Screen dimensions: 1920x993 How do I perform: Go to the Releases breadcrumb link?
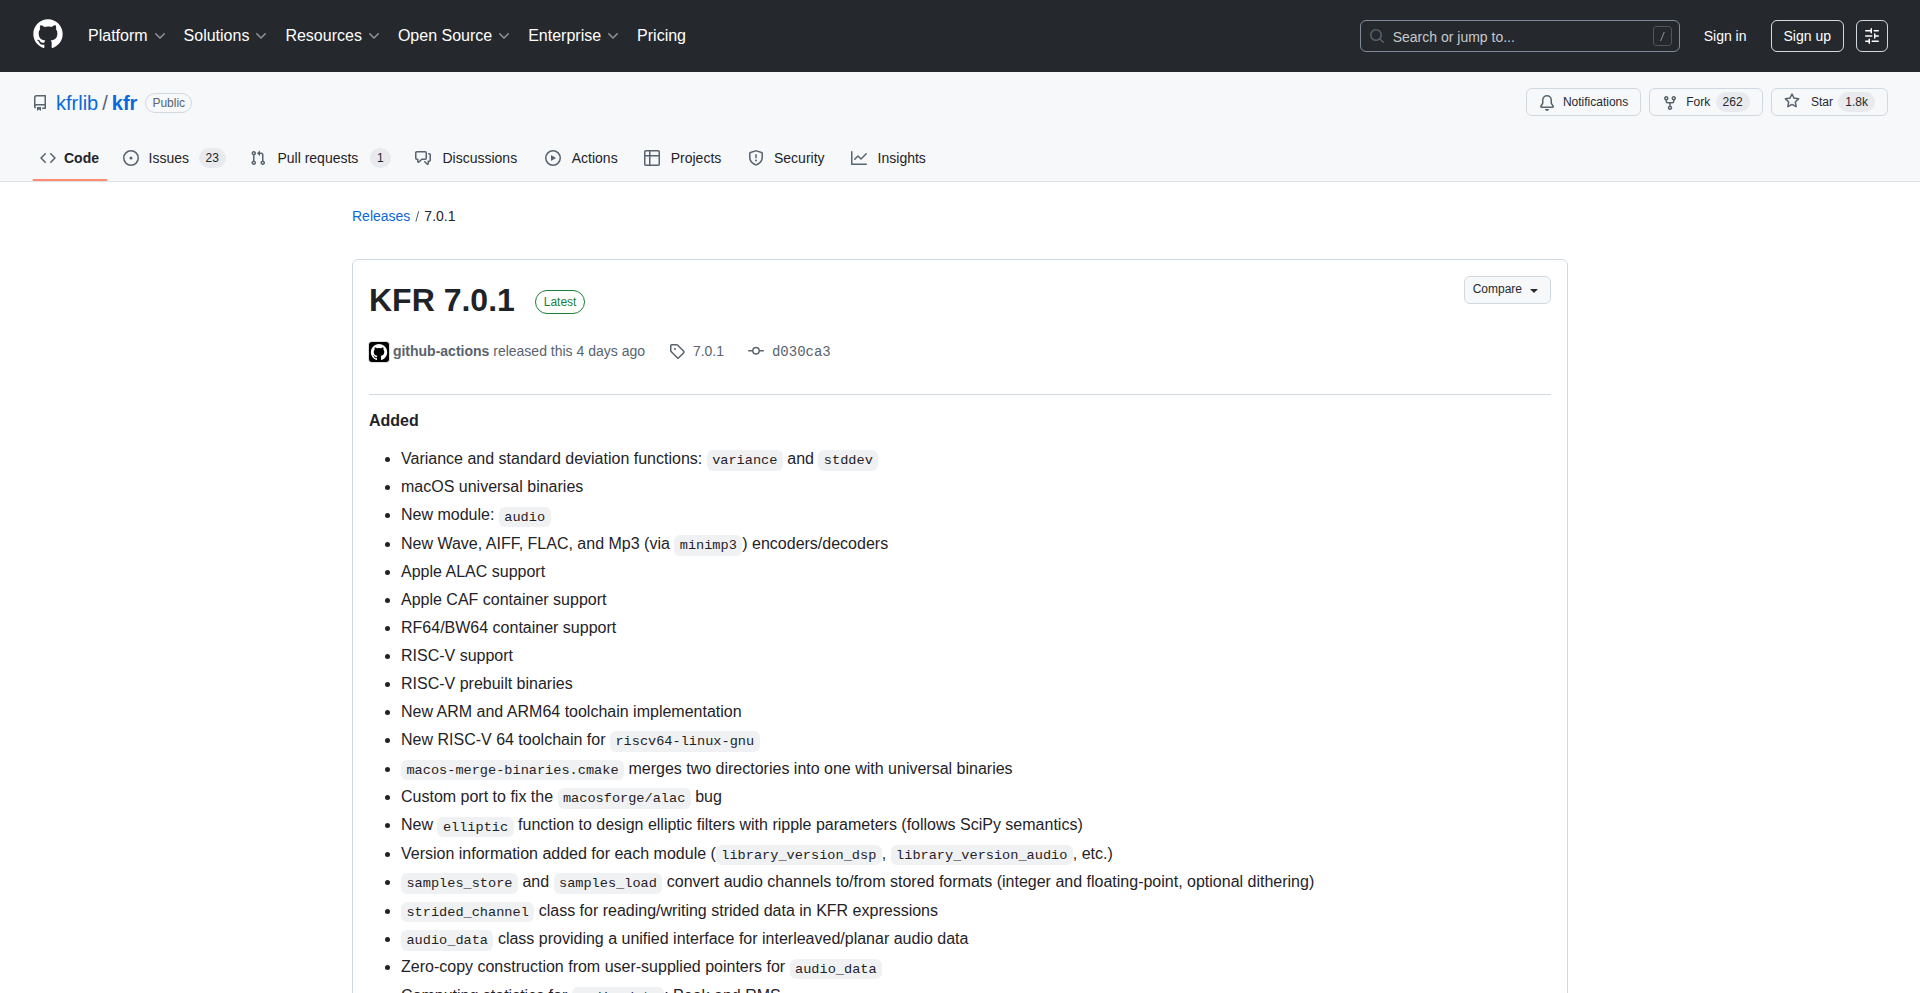tap(381, 216)
